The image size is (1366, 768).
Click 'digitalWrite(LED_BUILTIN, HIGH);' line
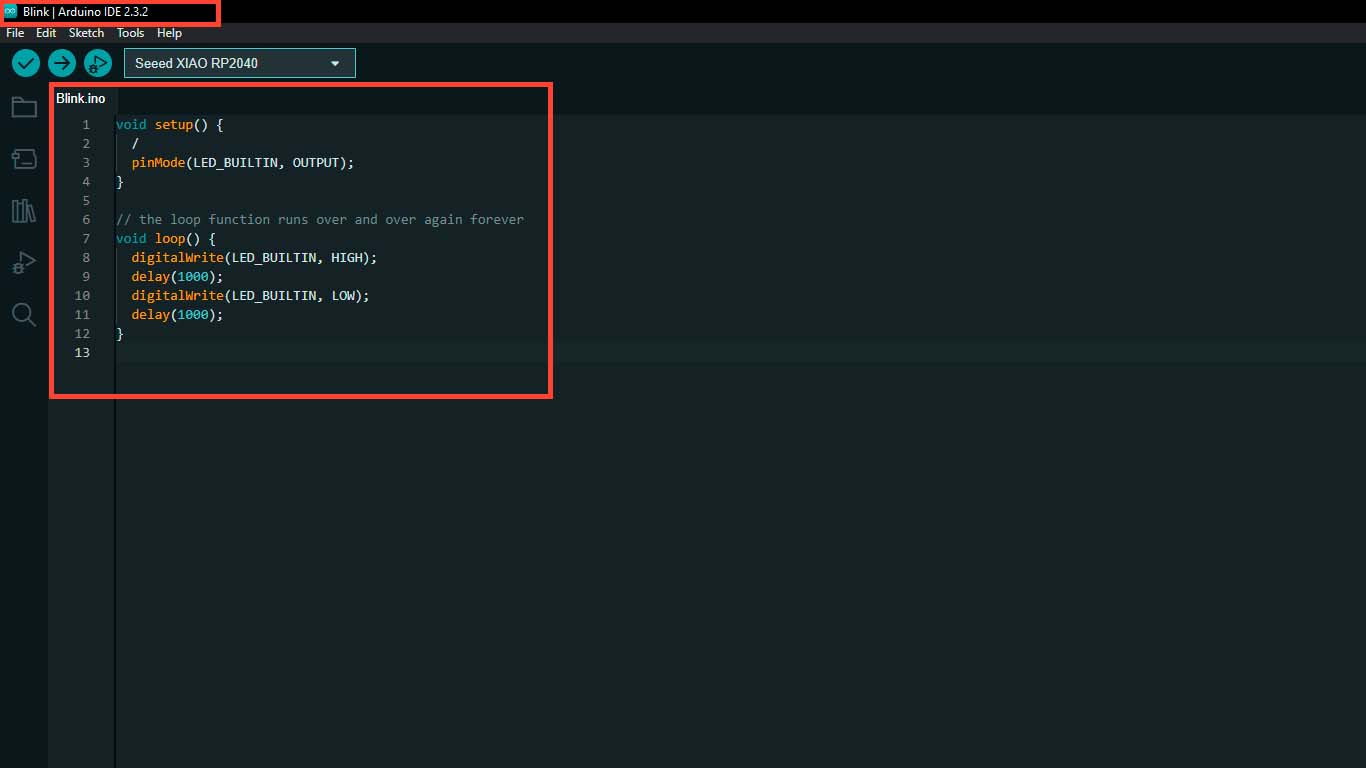pyautogui.click(x=255, y=258)
